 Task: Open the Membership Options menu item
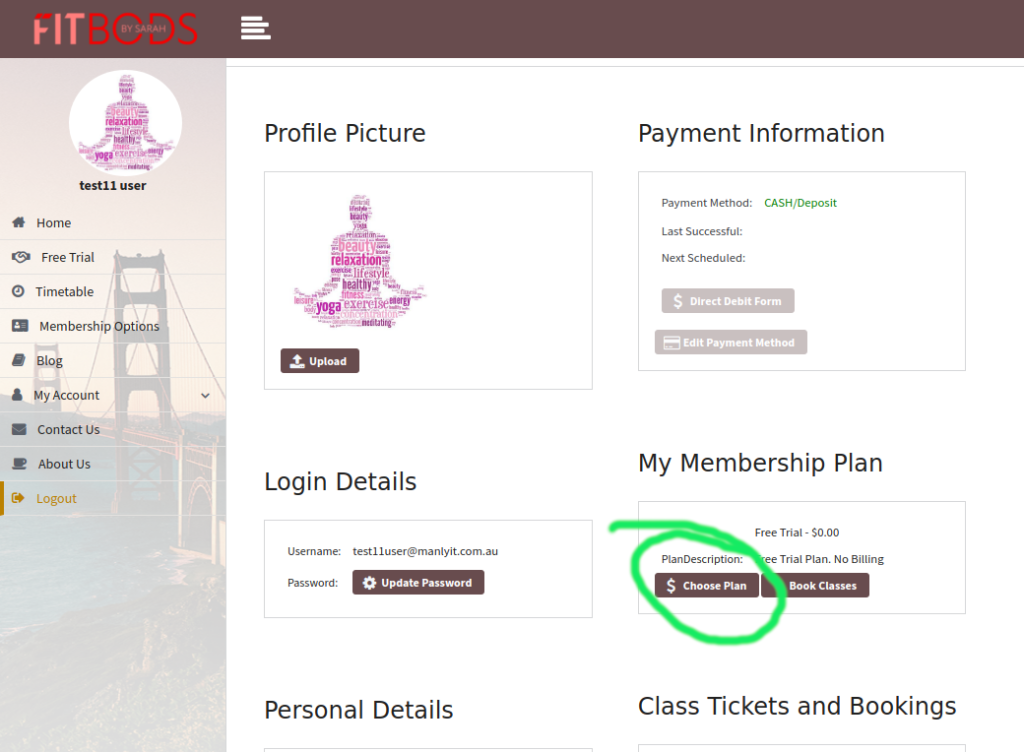pos(99,326)
